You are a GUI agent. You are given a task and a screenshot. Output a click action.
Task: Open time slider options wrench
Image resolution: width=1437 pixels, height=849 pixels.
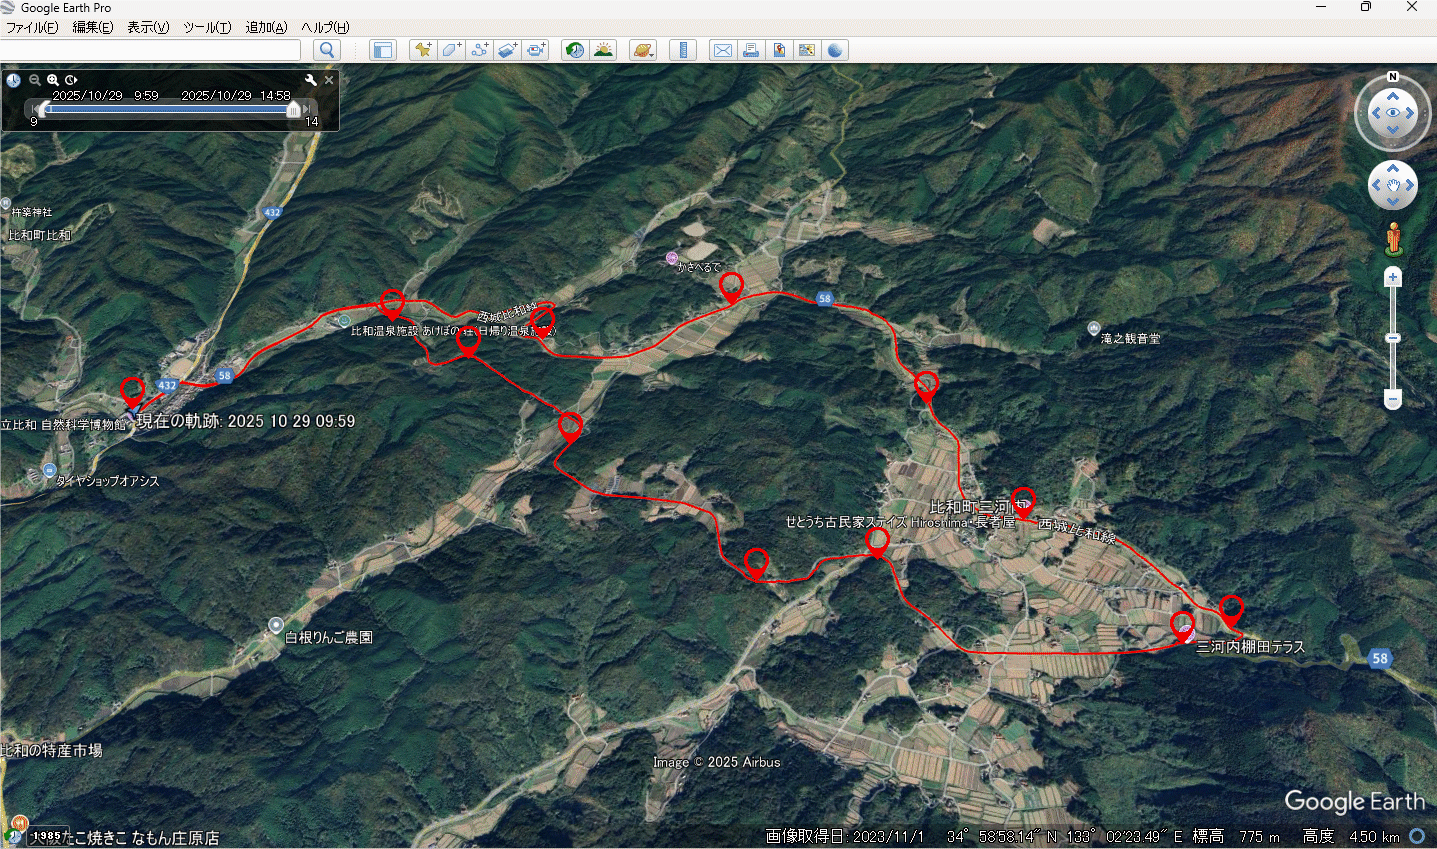point(310,80)
